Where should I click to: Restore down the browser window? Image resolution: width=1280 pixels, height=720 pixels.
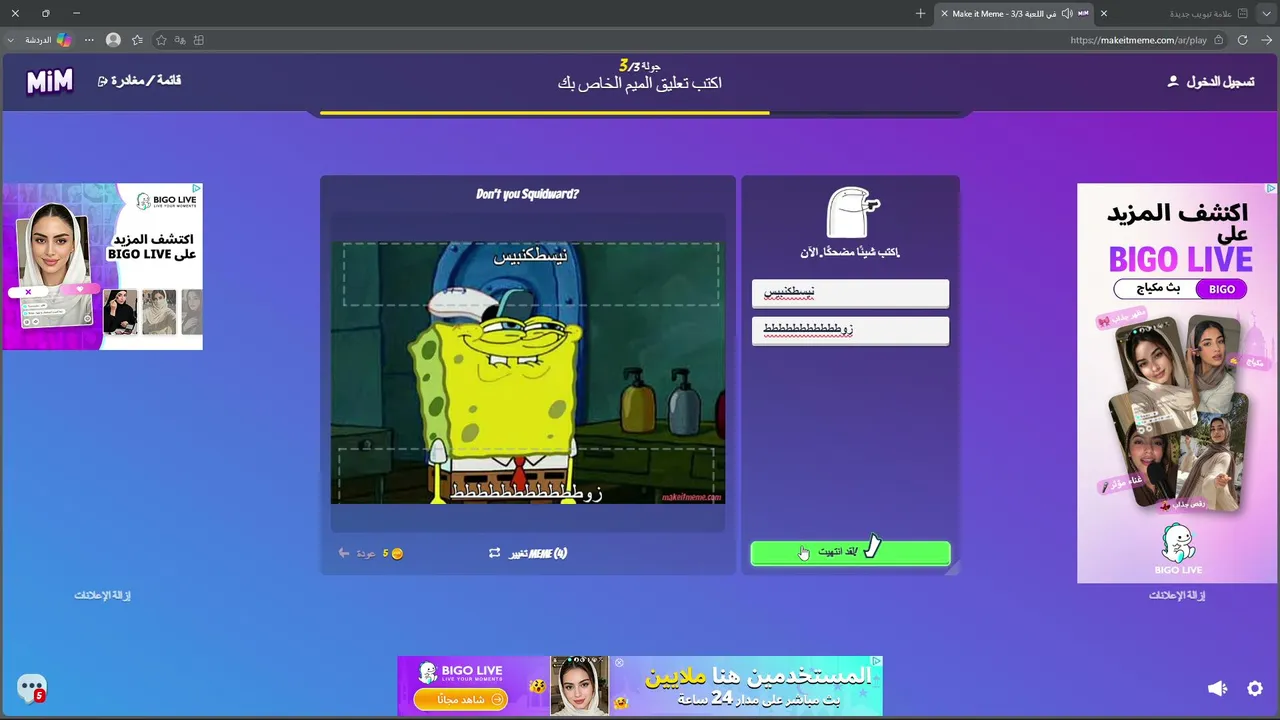point(46,13)
